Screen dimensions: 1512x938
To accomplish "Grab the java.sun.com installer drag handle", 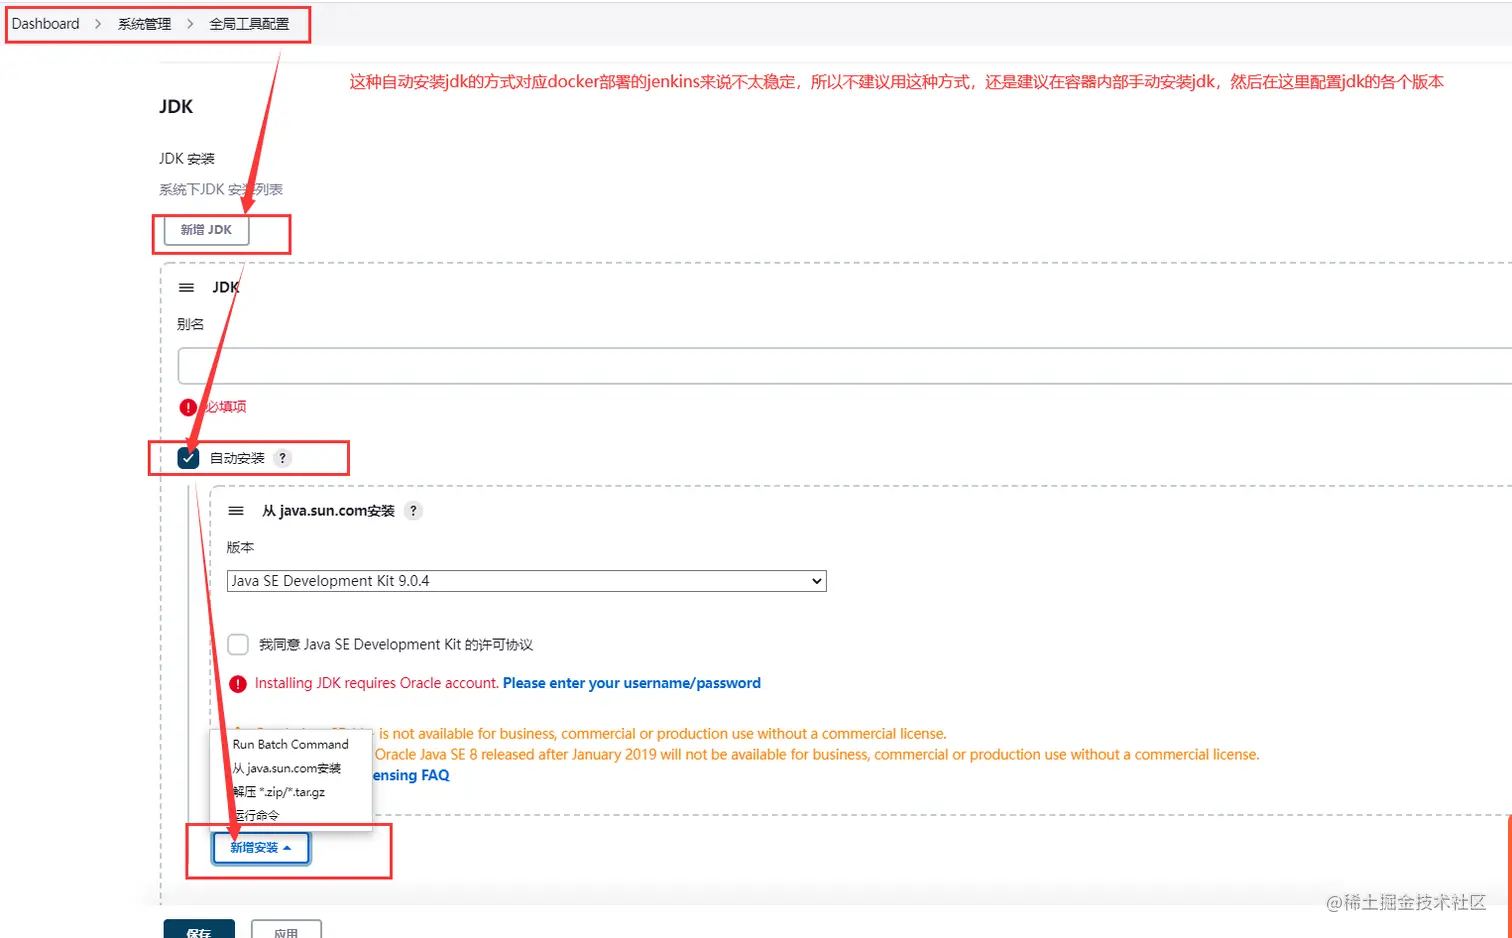I will click(236, 511).
